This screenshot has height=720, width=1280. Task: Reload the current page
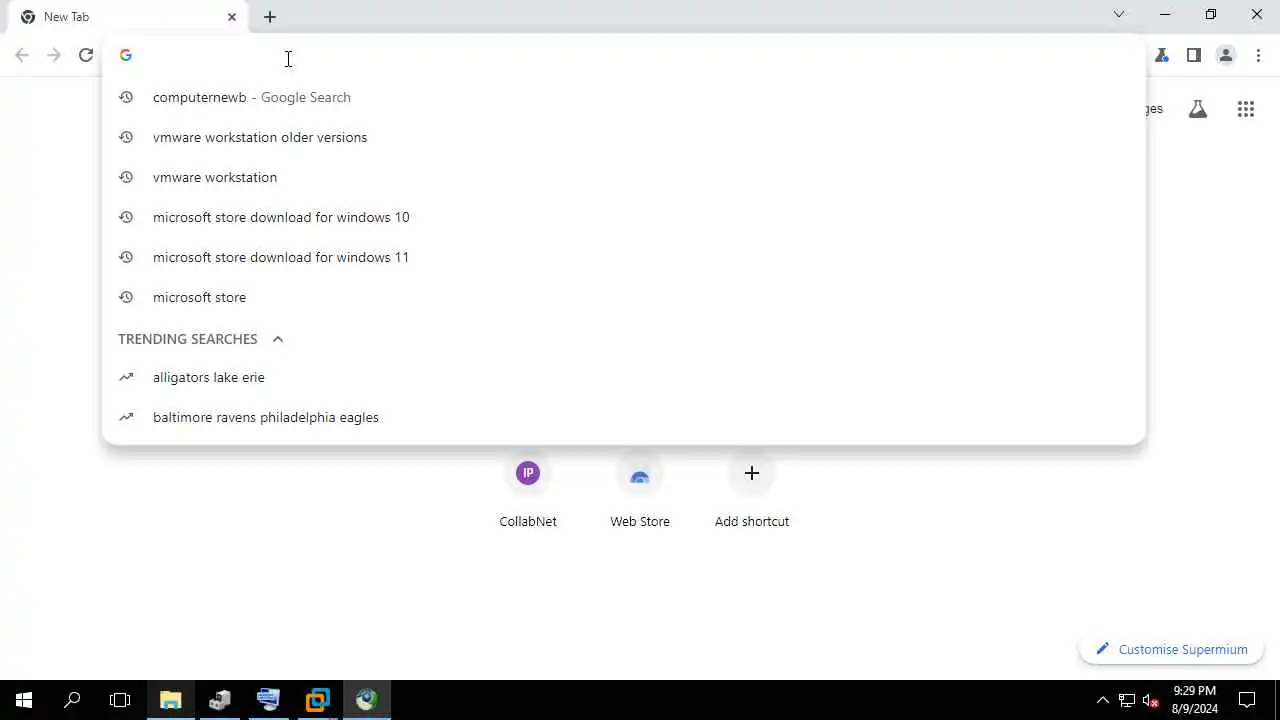tap(86, 55)
